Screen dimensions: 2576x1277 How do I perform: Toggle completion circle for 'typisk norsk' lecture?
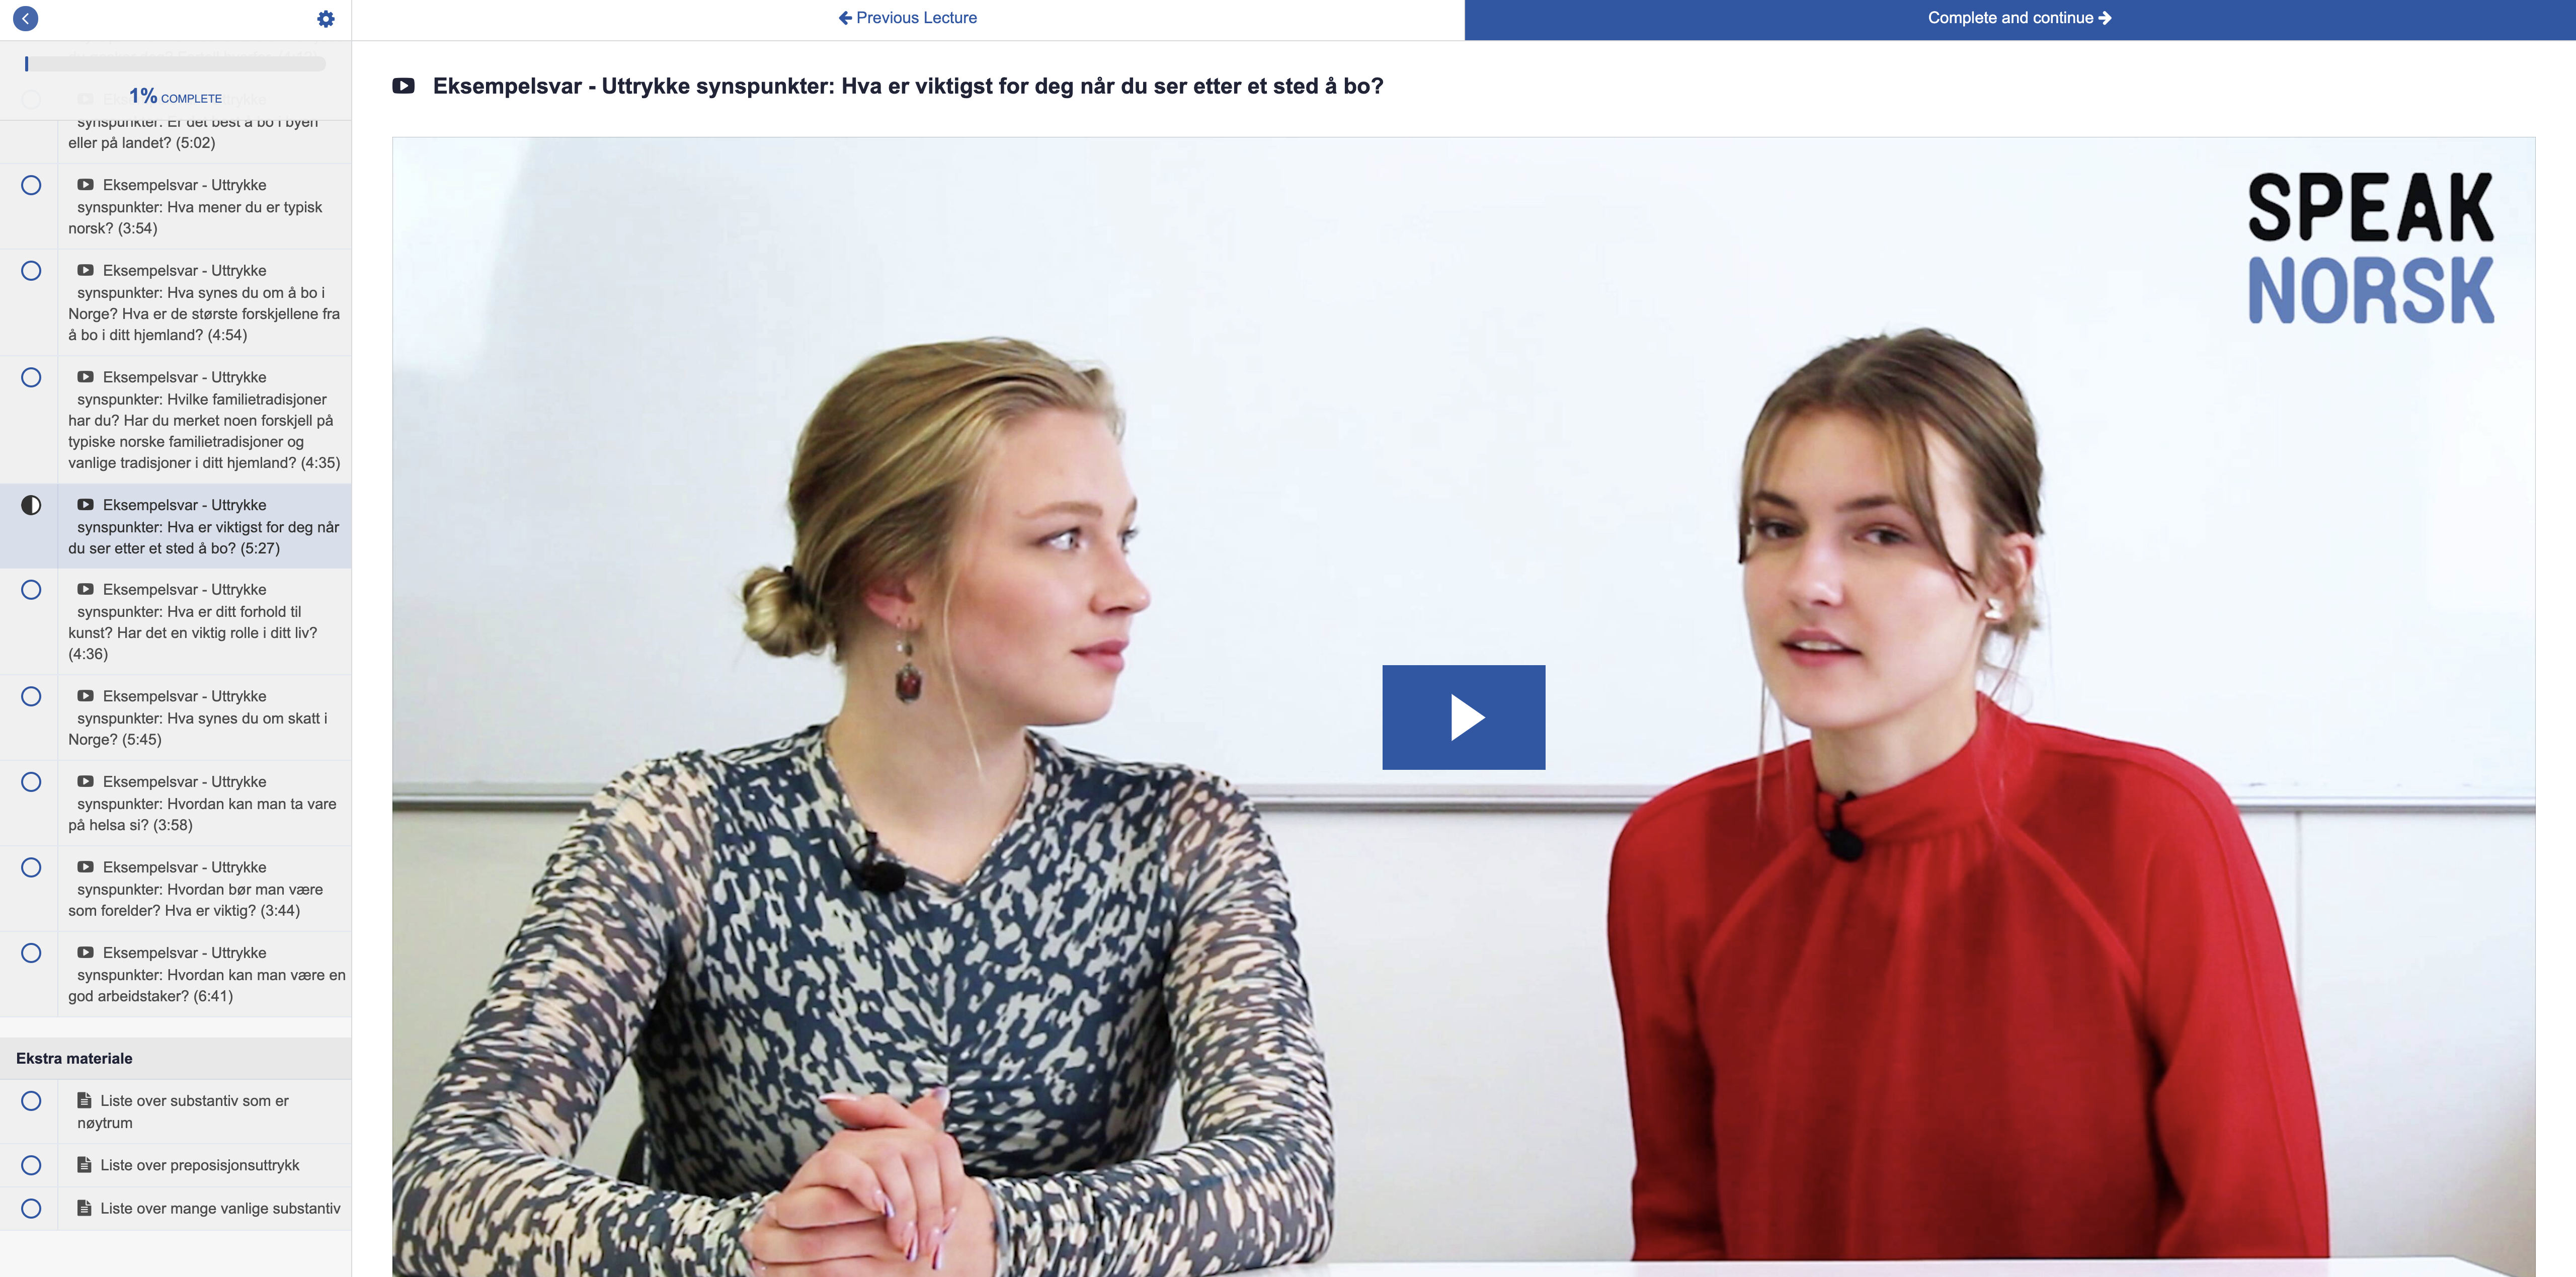pyautogui.click(x=31, y=185)
